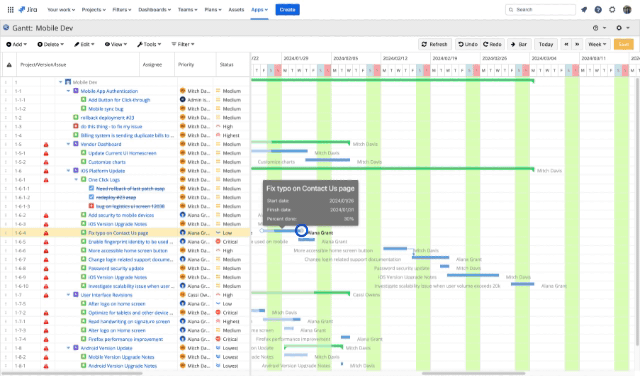Open the View dropdown in toolbar
Viewport: 640px width, 376px height.
click(x=116, y=44)
